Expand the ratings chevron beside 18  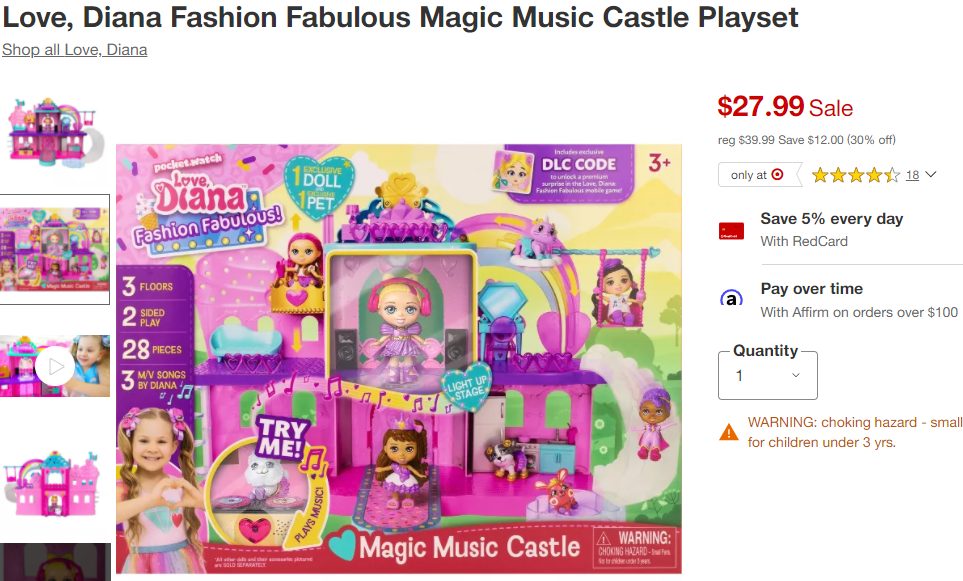pyautogui.click(x=931, y=175)
